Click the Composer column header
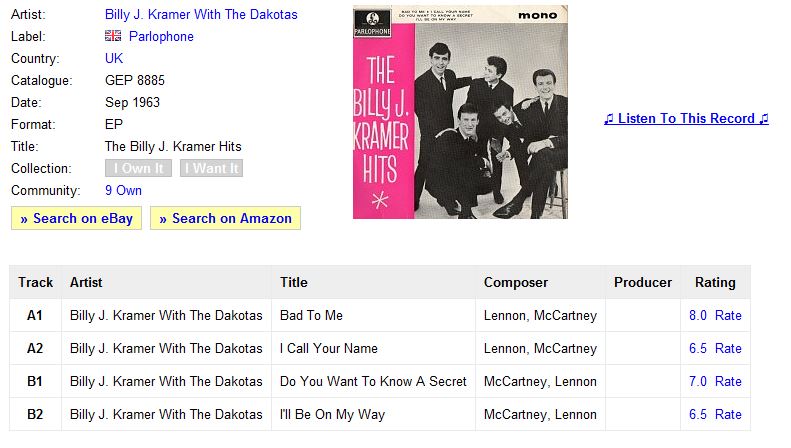This screenshot has height=448, width=791. 516,282
